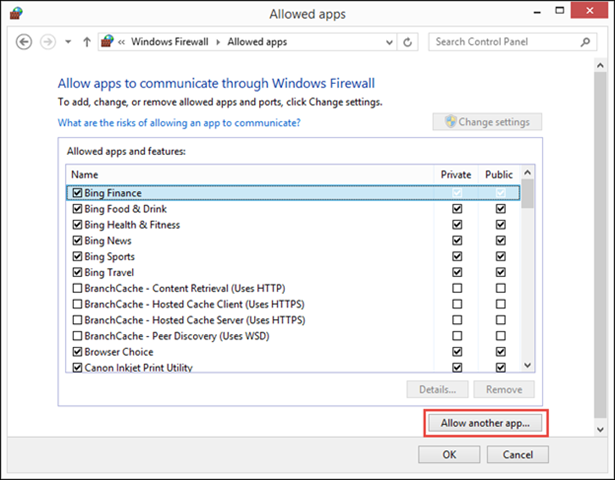This screenshot has height=480, width=615.
Task: Refresh the Allowed apps page
Action: [x=408, y=42]
